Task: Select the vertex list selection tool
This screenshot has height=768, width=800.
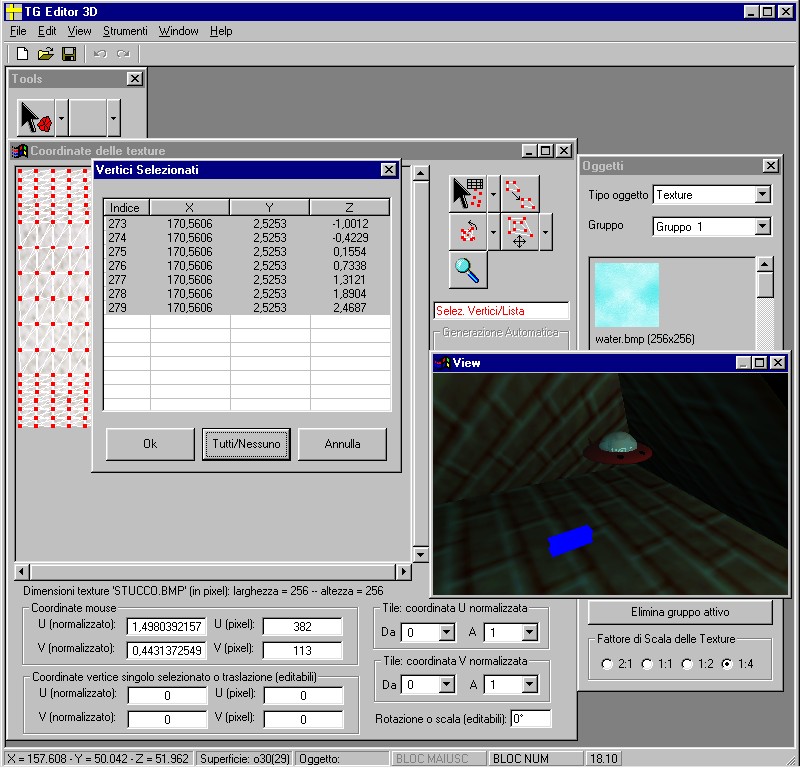Action: (x=468, y=192)
